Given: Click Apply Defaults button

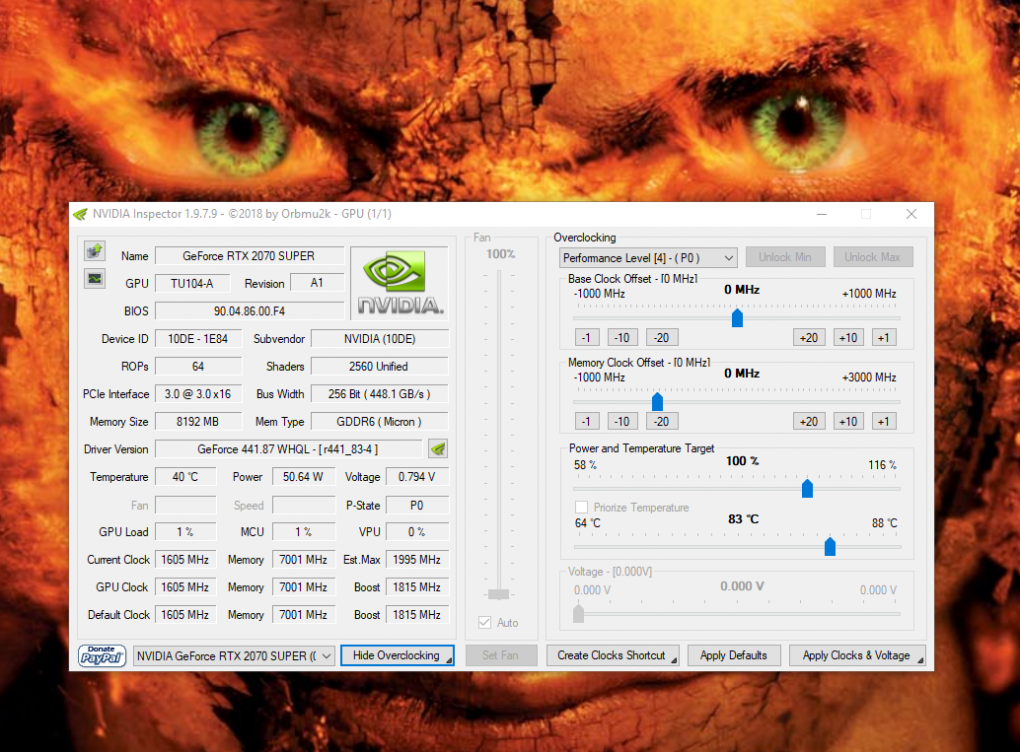Looking at the screenshot, I should click(x=733, y=656).
